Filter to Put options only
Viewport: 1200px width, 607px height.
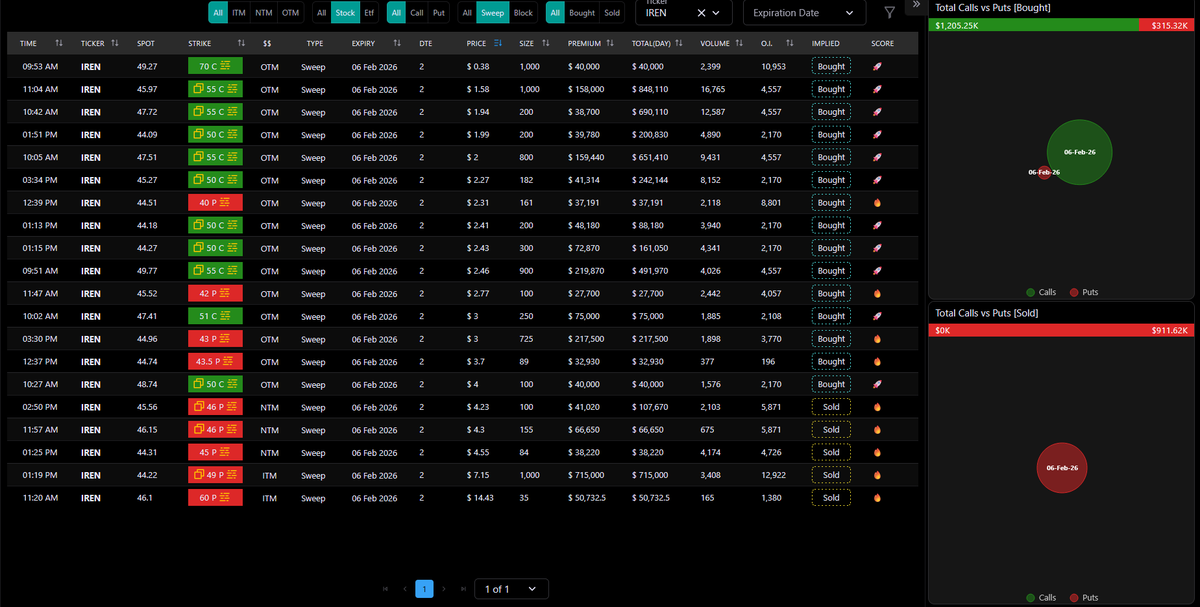point(439,13)
